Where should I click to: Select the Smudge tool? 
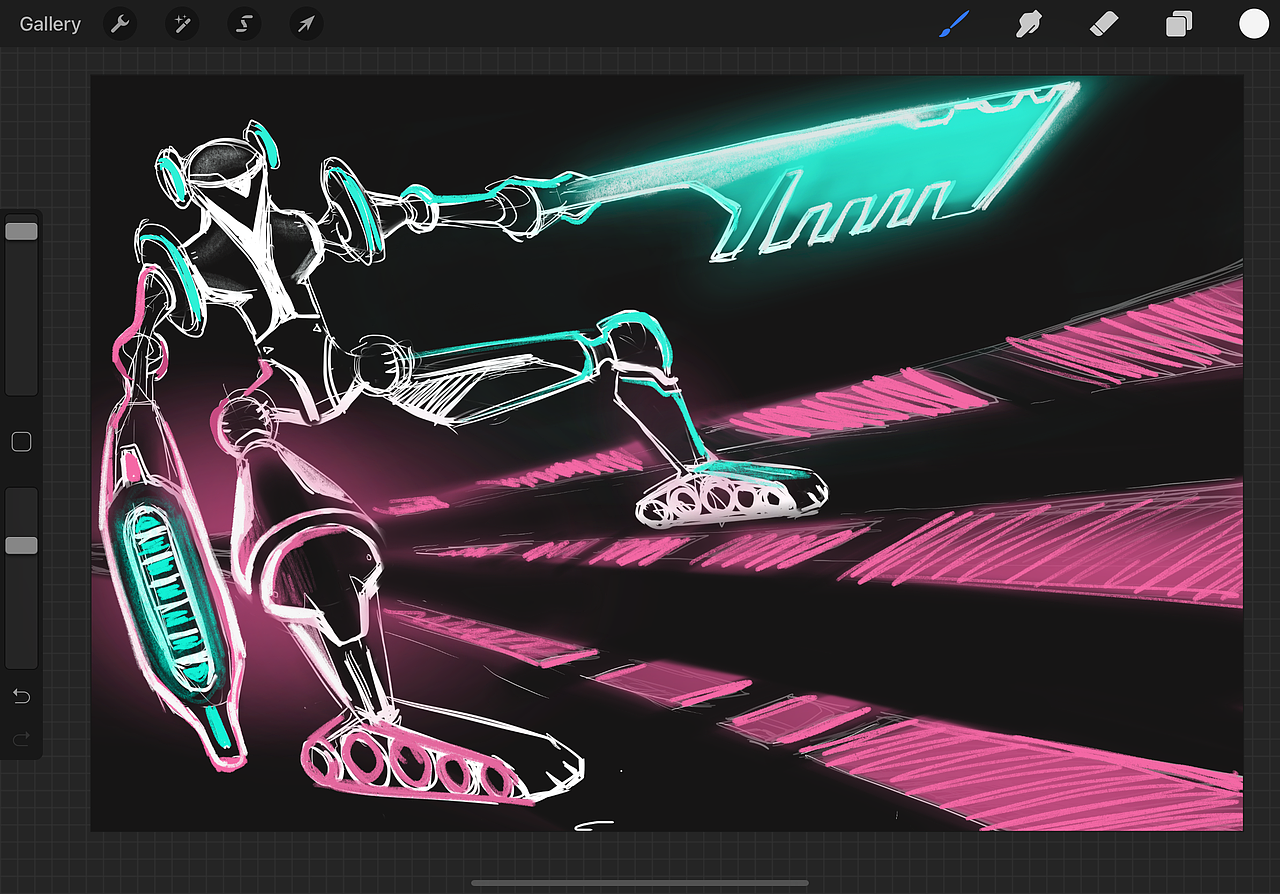pyautogui.click(x=1029, y=24)
